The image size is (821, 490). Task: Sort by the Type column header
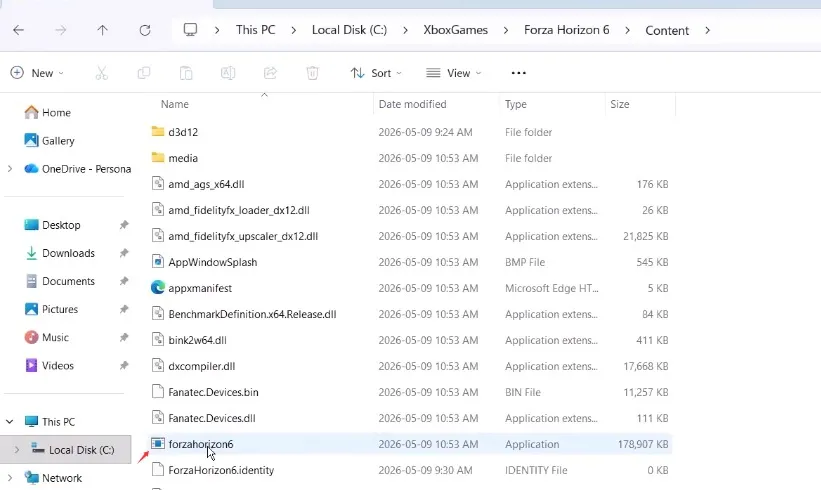pyautogui.click(x=516, y=104)
